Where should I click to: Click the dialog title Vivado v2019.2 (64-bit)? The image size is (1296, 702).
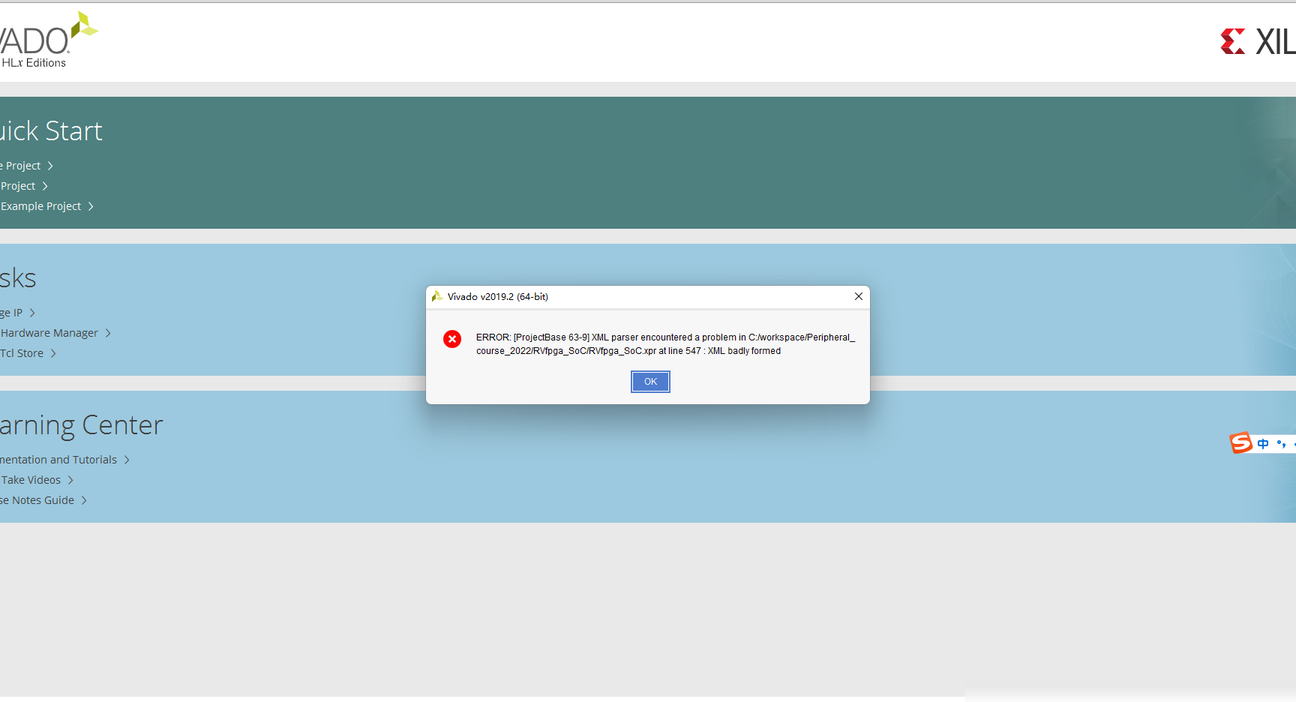498,297
